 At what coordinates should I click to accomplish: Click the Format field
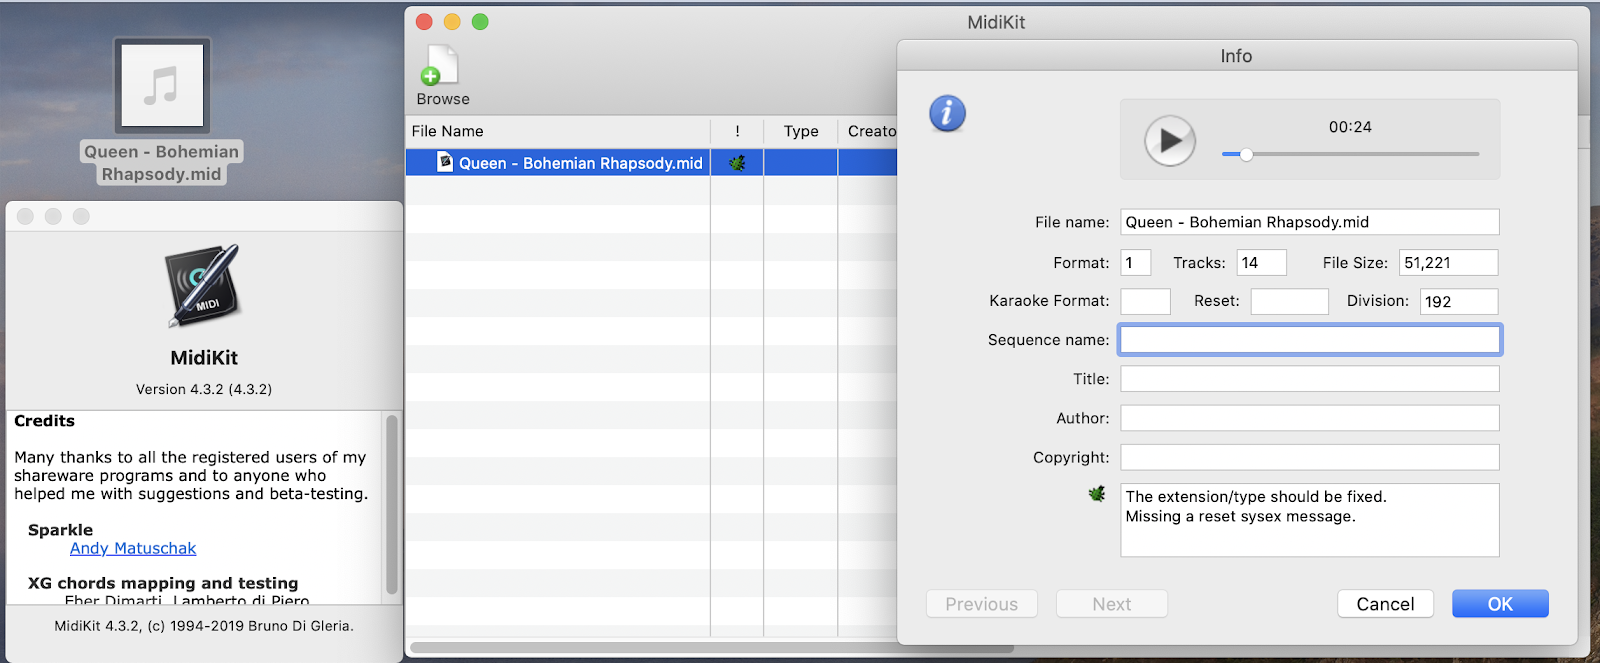[x=1135, y=263]
